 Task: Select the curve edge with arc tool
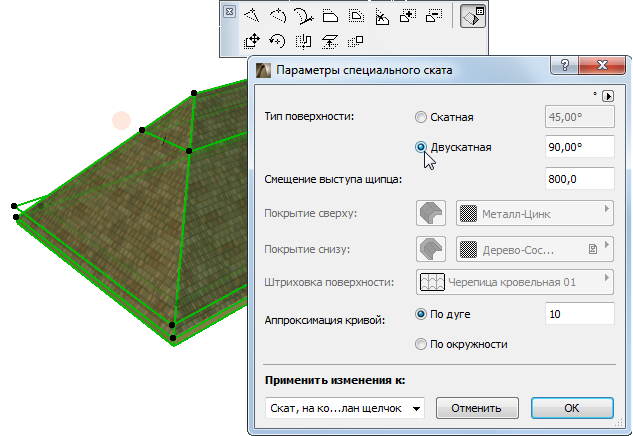[278, 16]
